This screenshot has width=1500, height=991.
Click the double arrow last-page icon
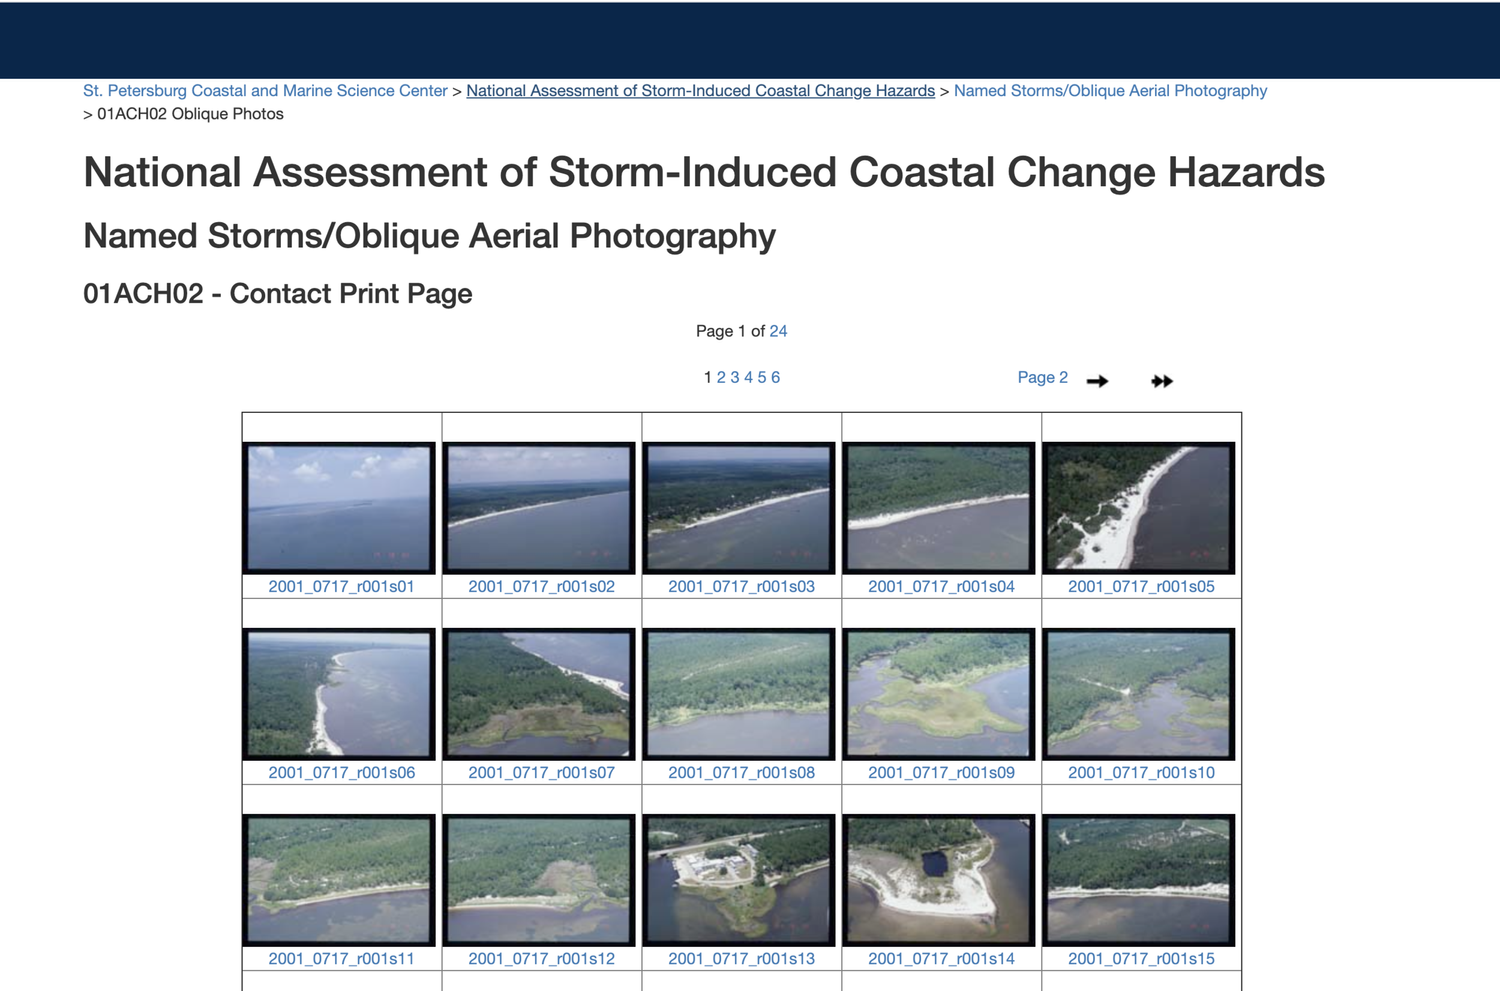[x=1161, y=381]
